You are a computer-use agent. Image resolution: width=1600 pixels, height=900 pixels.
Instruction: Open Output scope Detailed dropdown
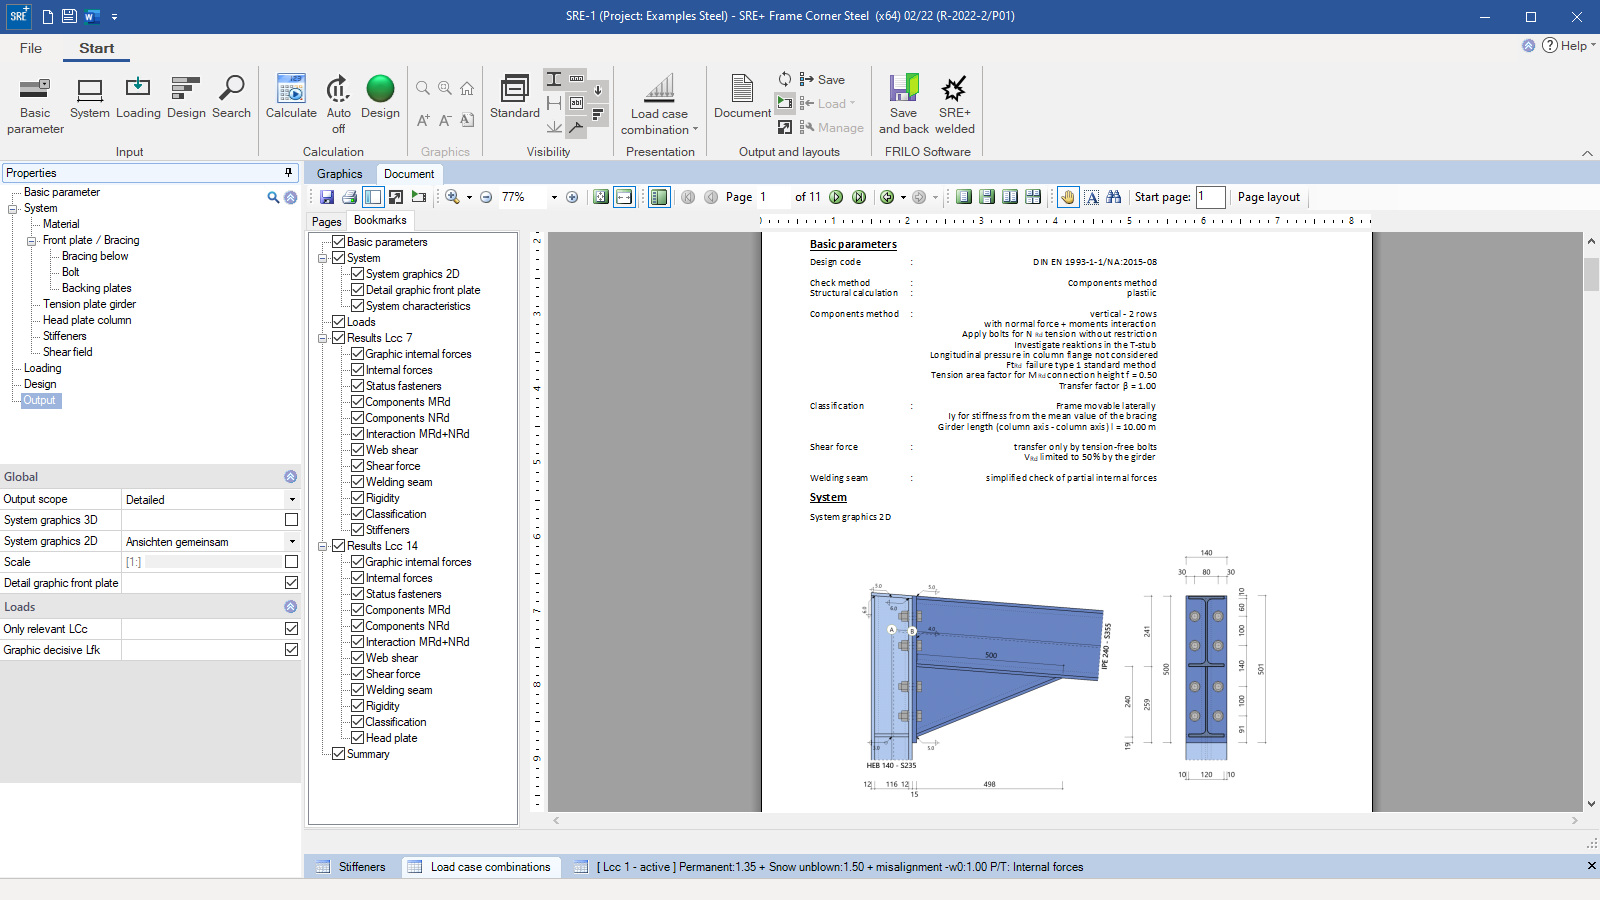pos(292,499)
